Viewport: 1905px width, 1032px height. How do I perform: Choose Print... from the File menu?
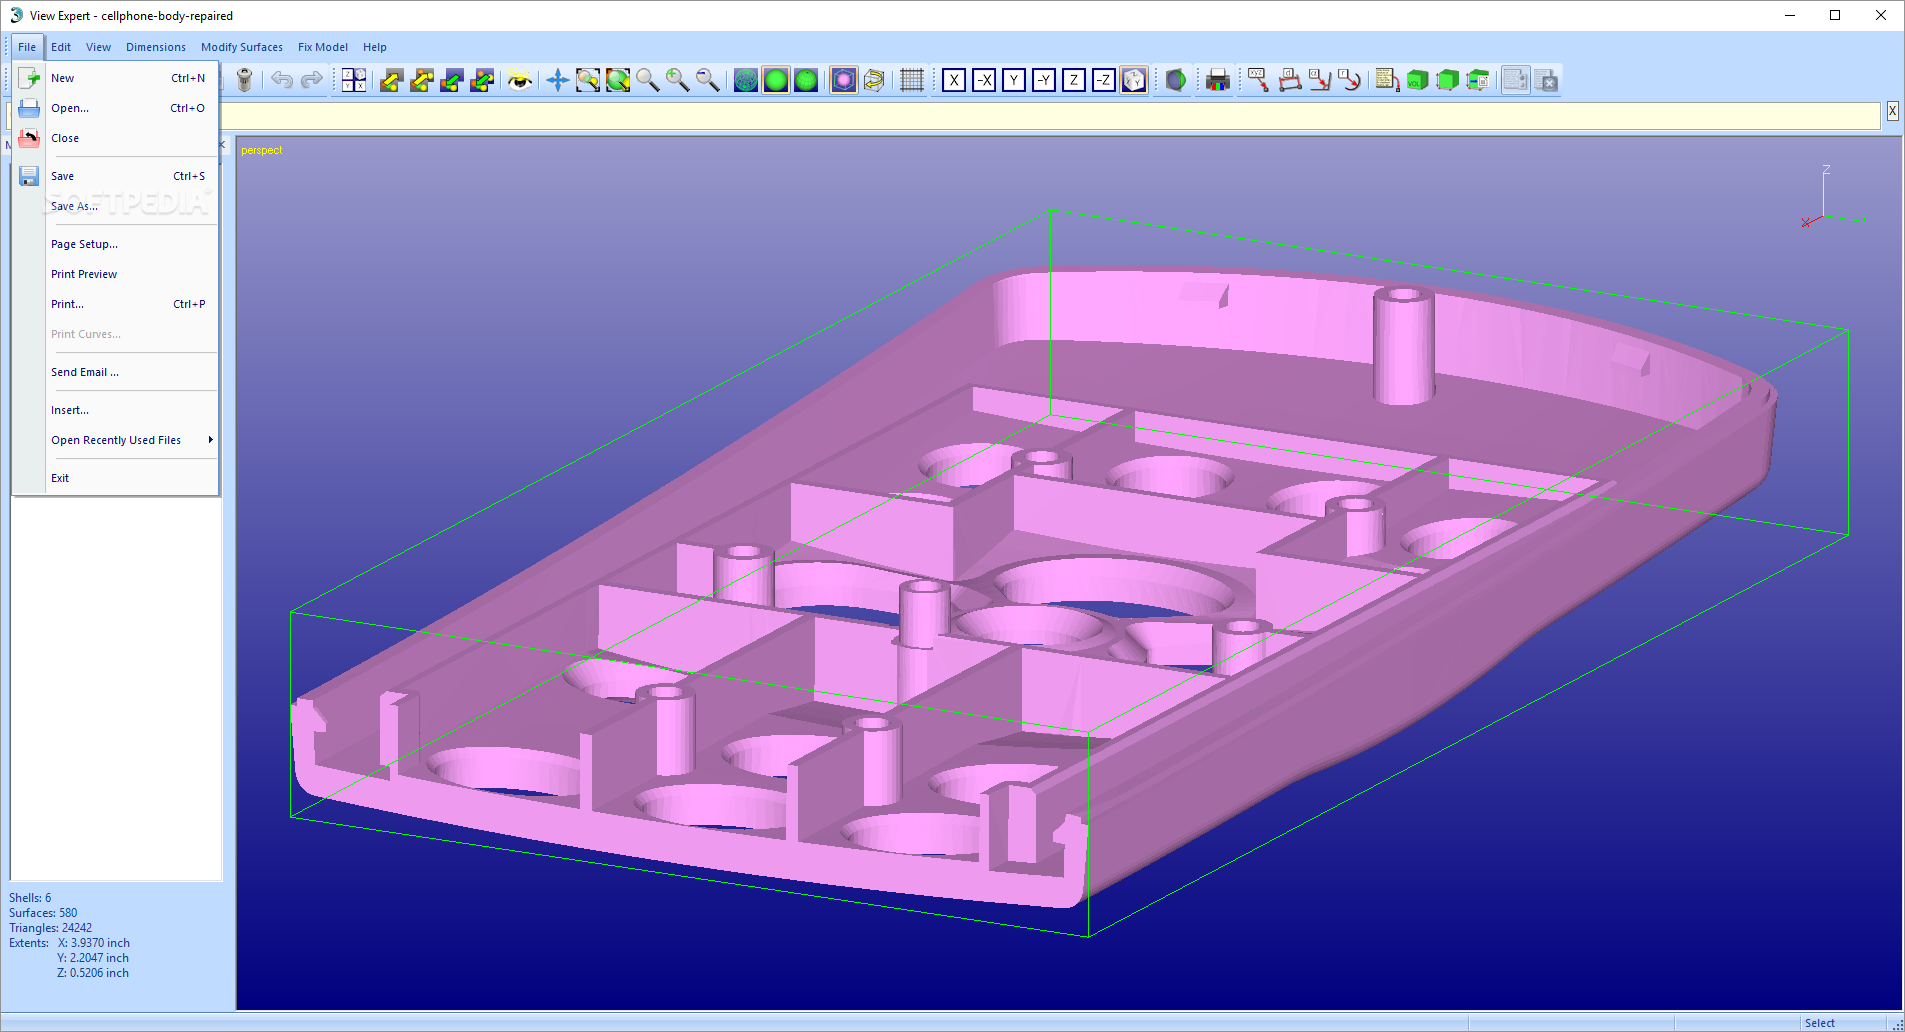coord(116,304)
